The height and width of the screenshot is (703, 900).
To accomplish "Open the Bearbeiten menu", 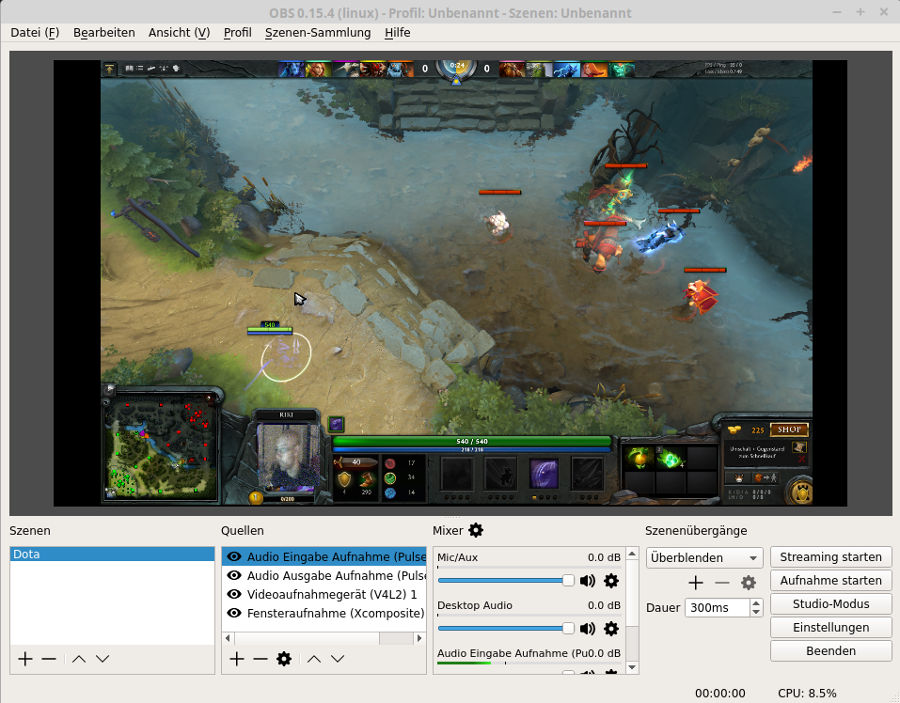I will click(104, 33).
